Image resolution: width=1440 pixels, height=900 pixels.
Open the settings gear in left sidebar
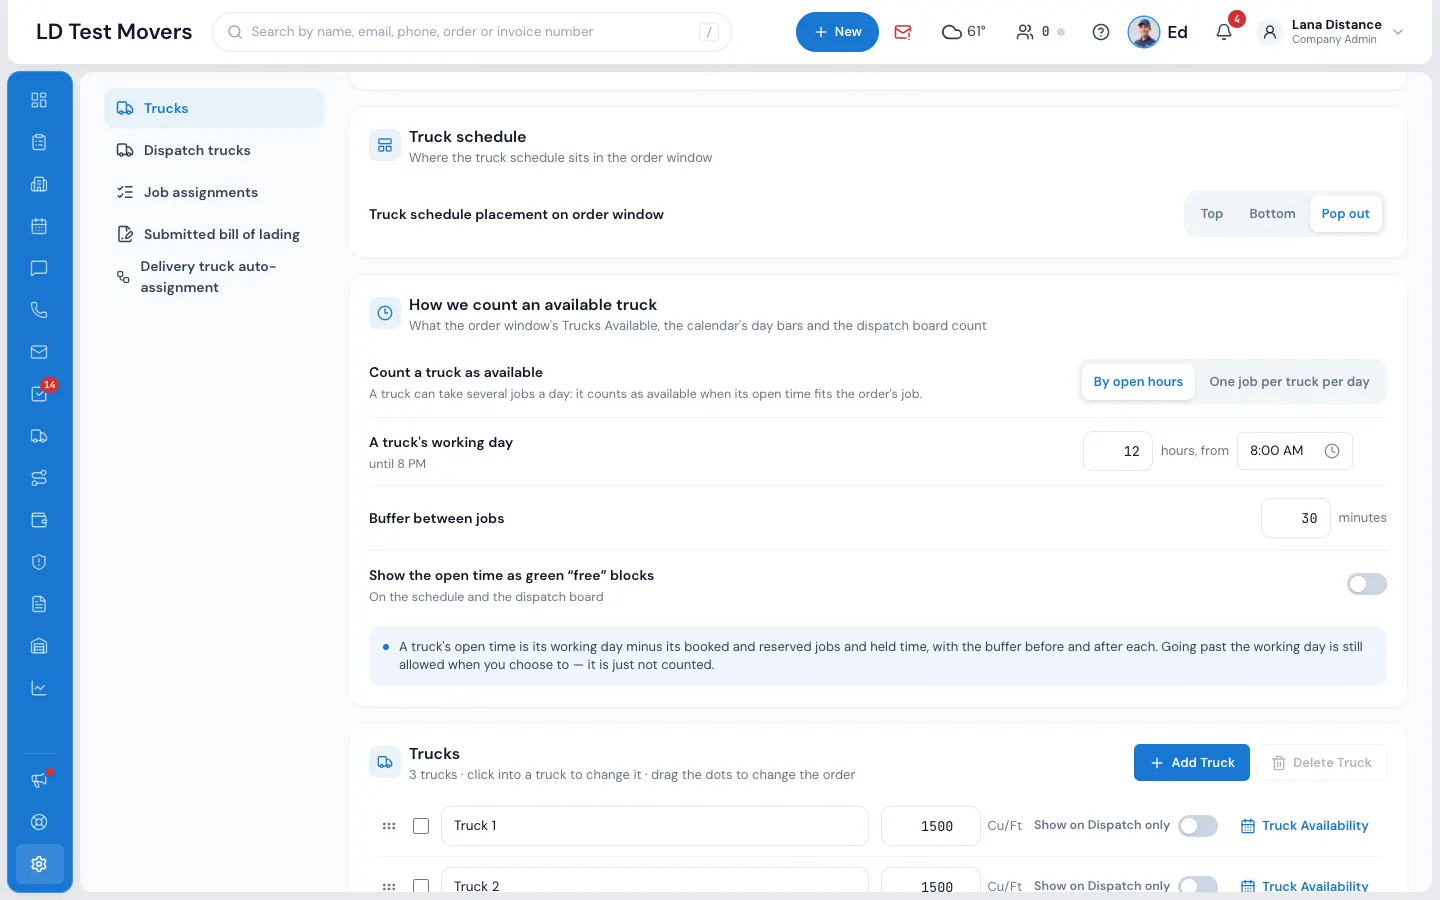[x=39, y=864]
